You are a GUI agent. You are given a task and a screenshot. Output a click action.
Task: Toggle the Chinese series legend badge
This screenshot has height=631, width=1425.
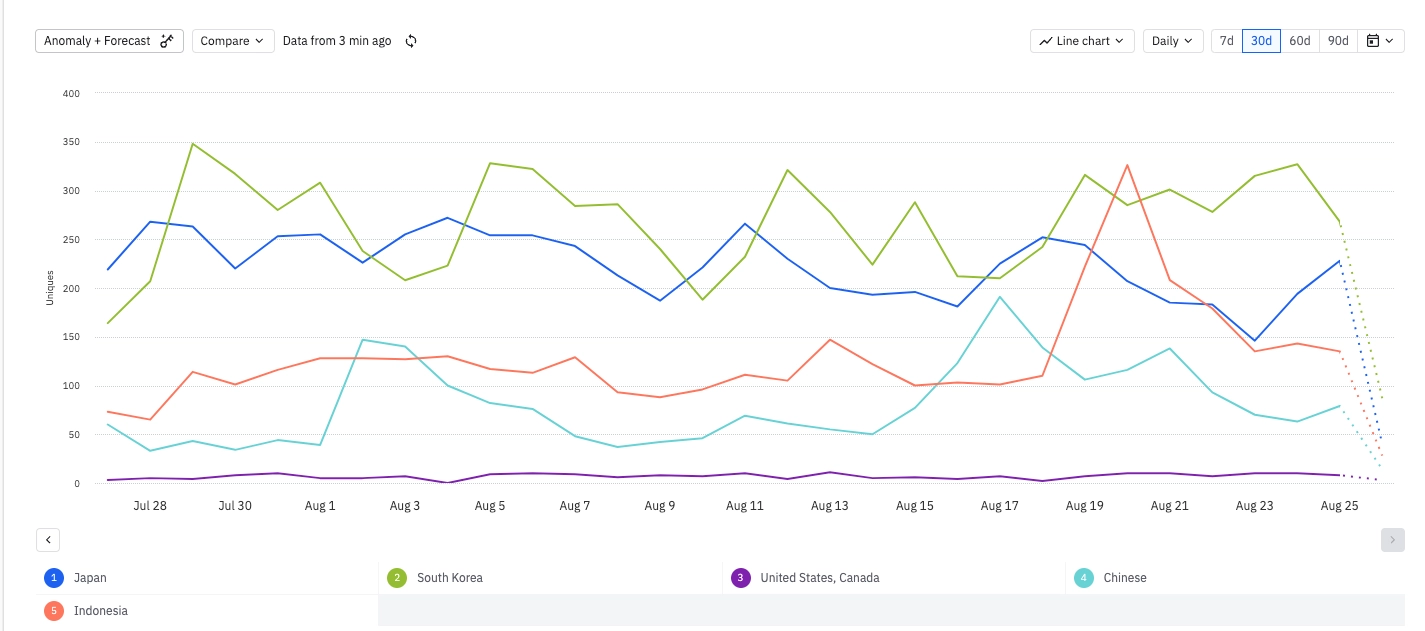point(1084,578)
